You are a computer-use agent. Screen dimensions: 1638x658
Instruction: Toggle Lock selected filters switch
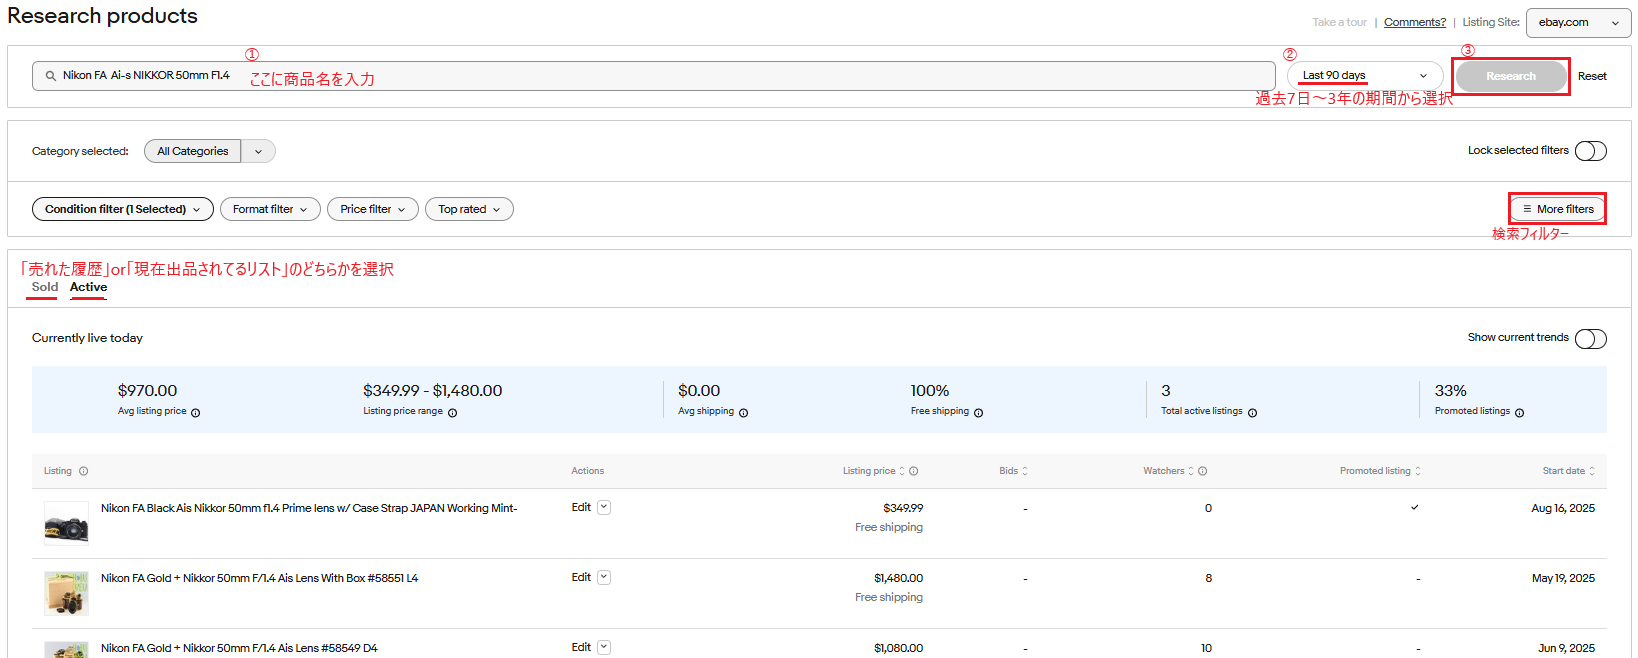tap(1591, 151)
